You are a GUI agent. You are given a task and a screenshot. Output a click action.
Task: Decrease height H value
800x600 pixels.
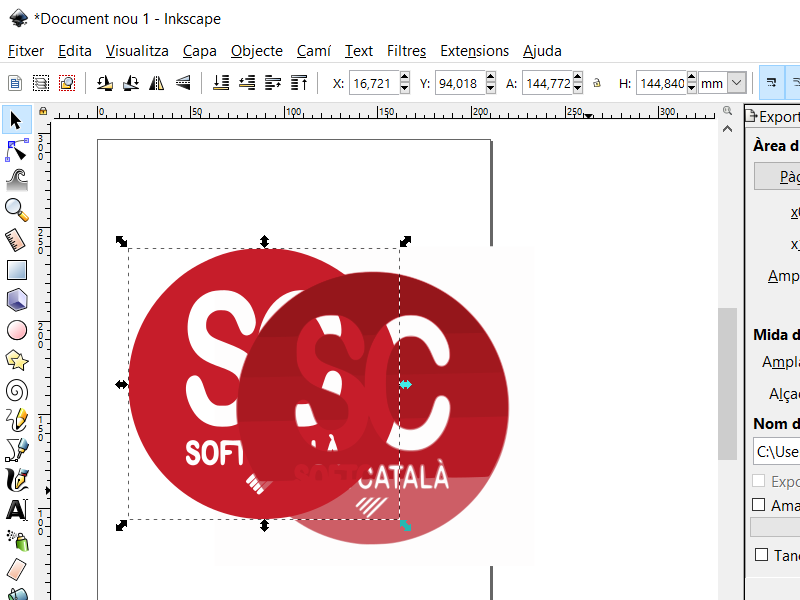pyautogui.click(x=691, y=88)
